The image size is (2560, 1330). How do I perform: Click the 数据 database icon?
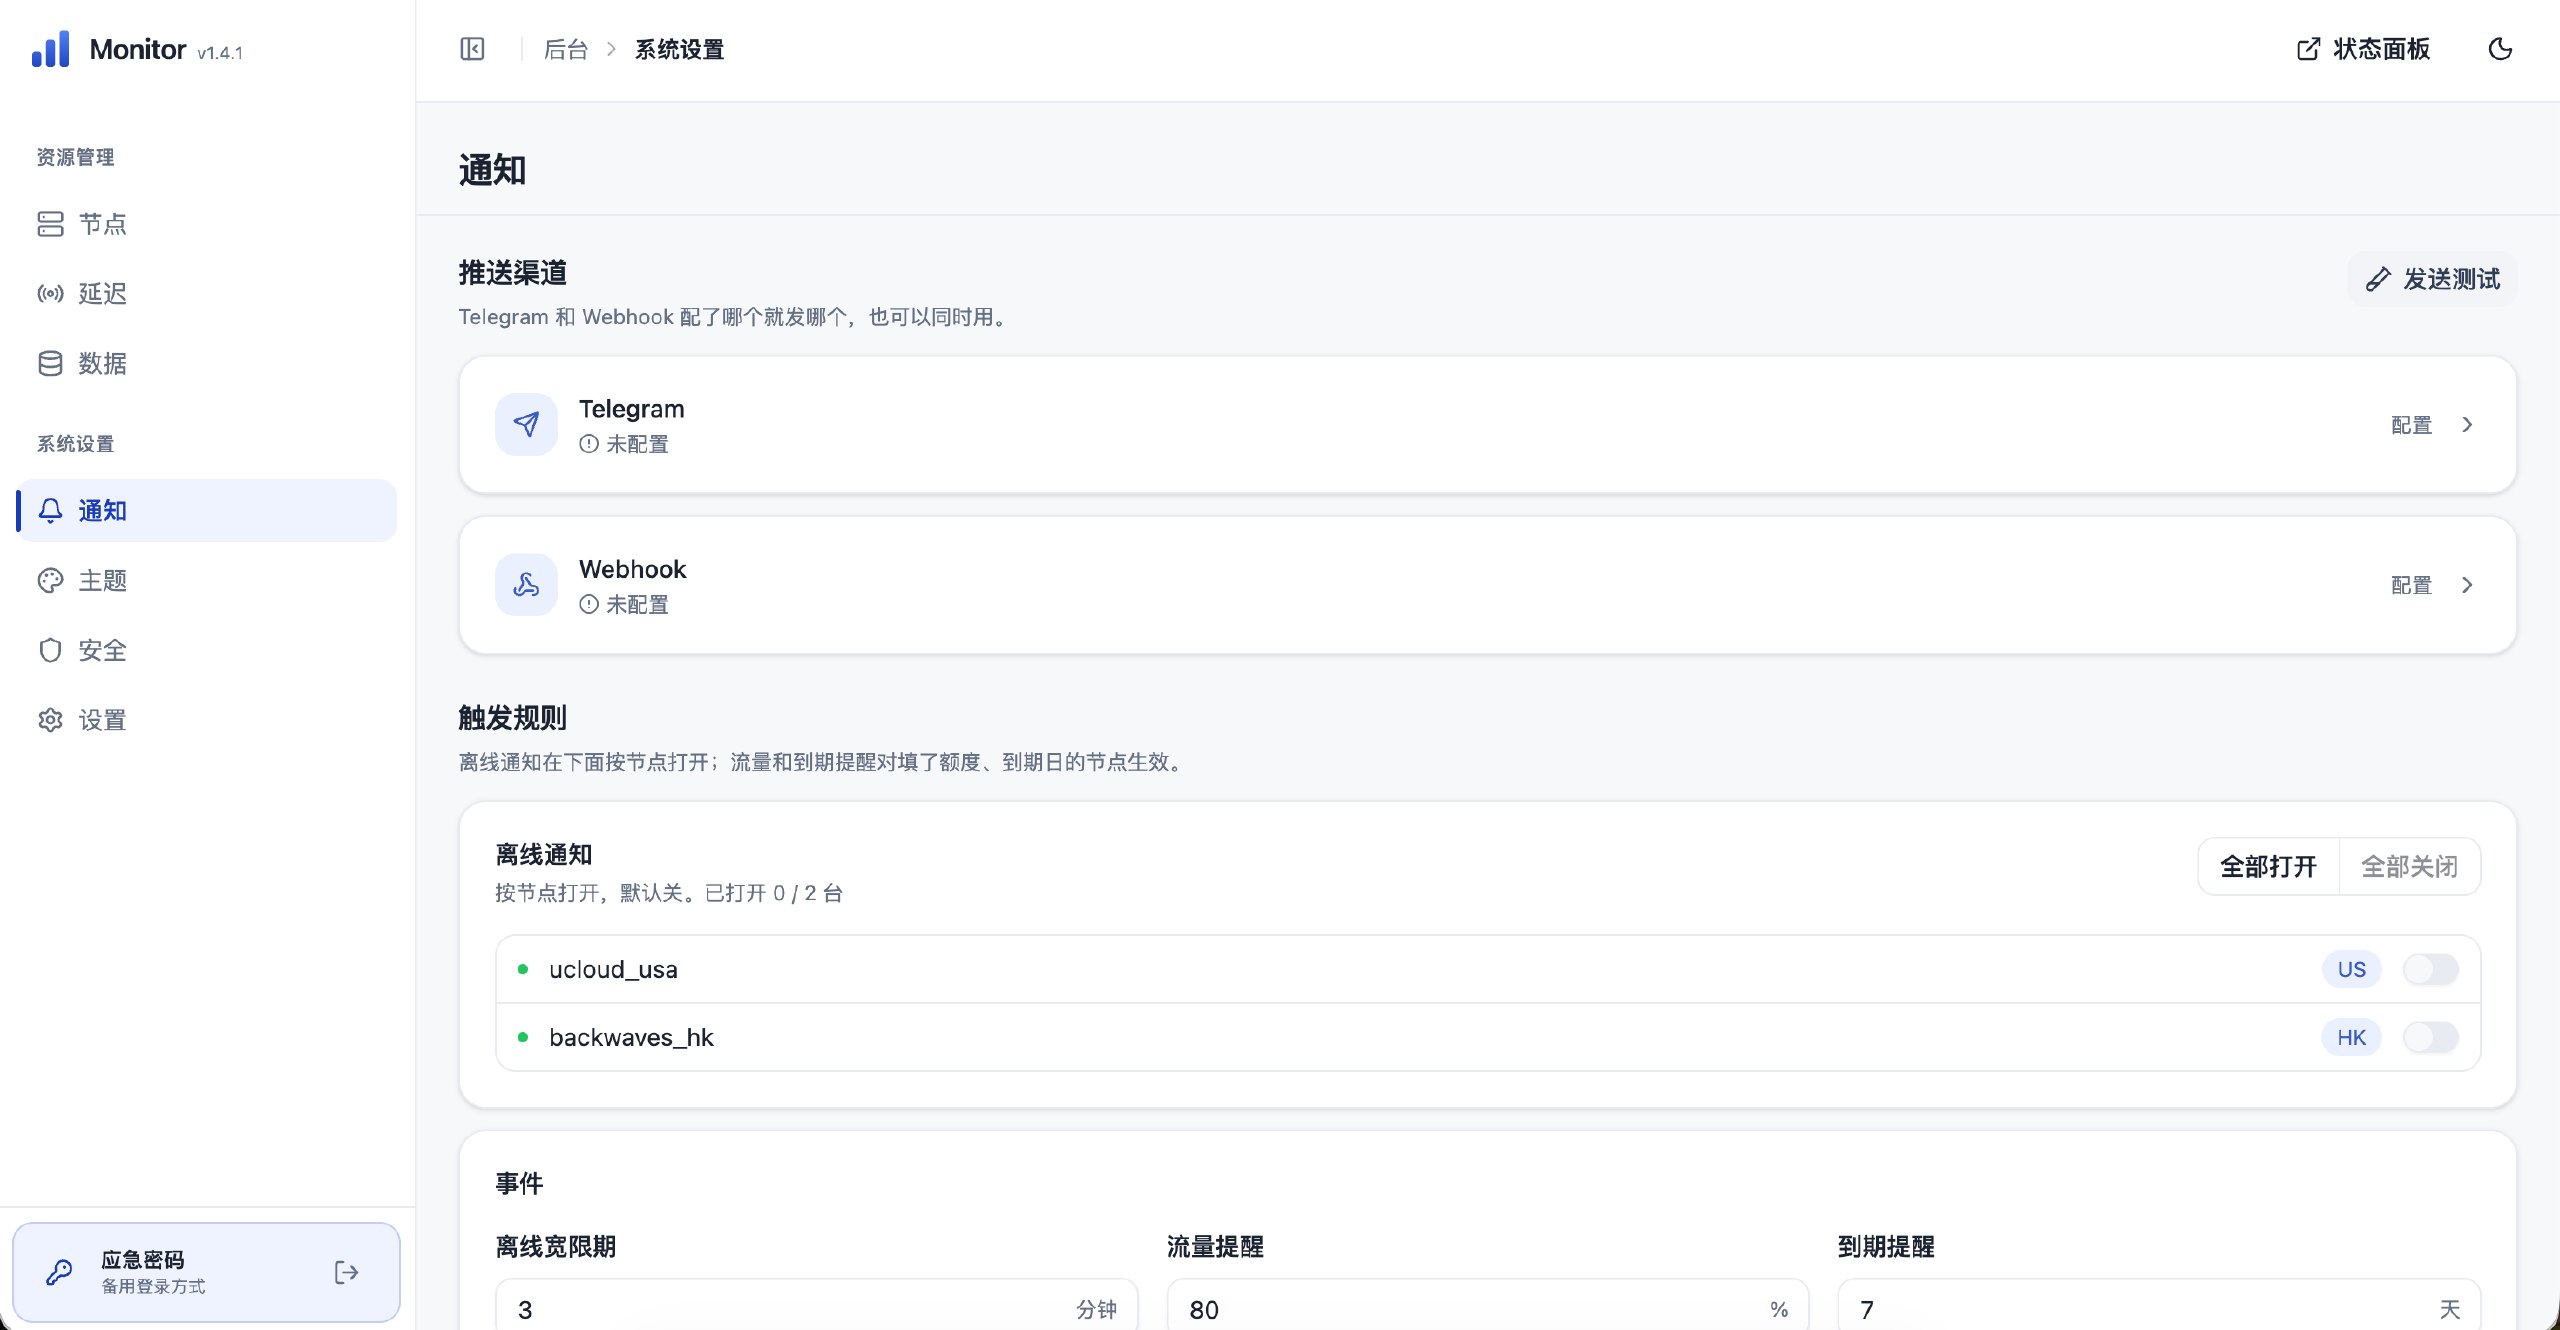50,364
